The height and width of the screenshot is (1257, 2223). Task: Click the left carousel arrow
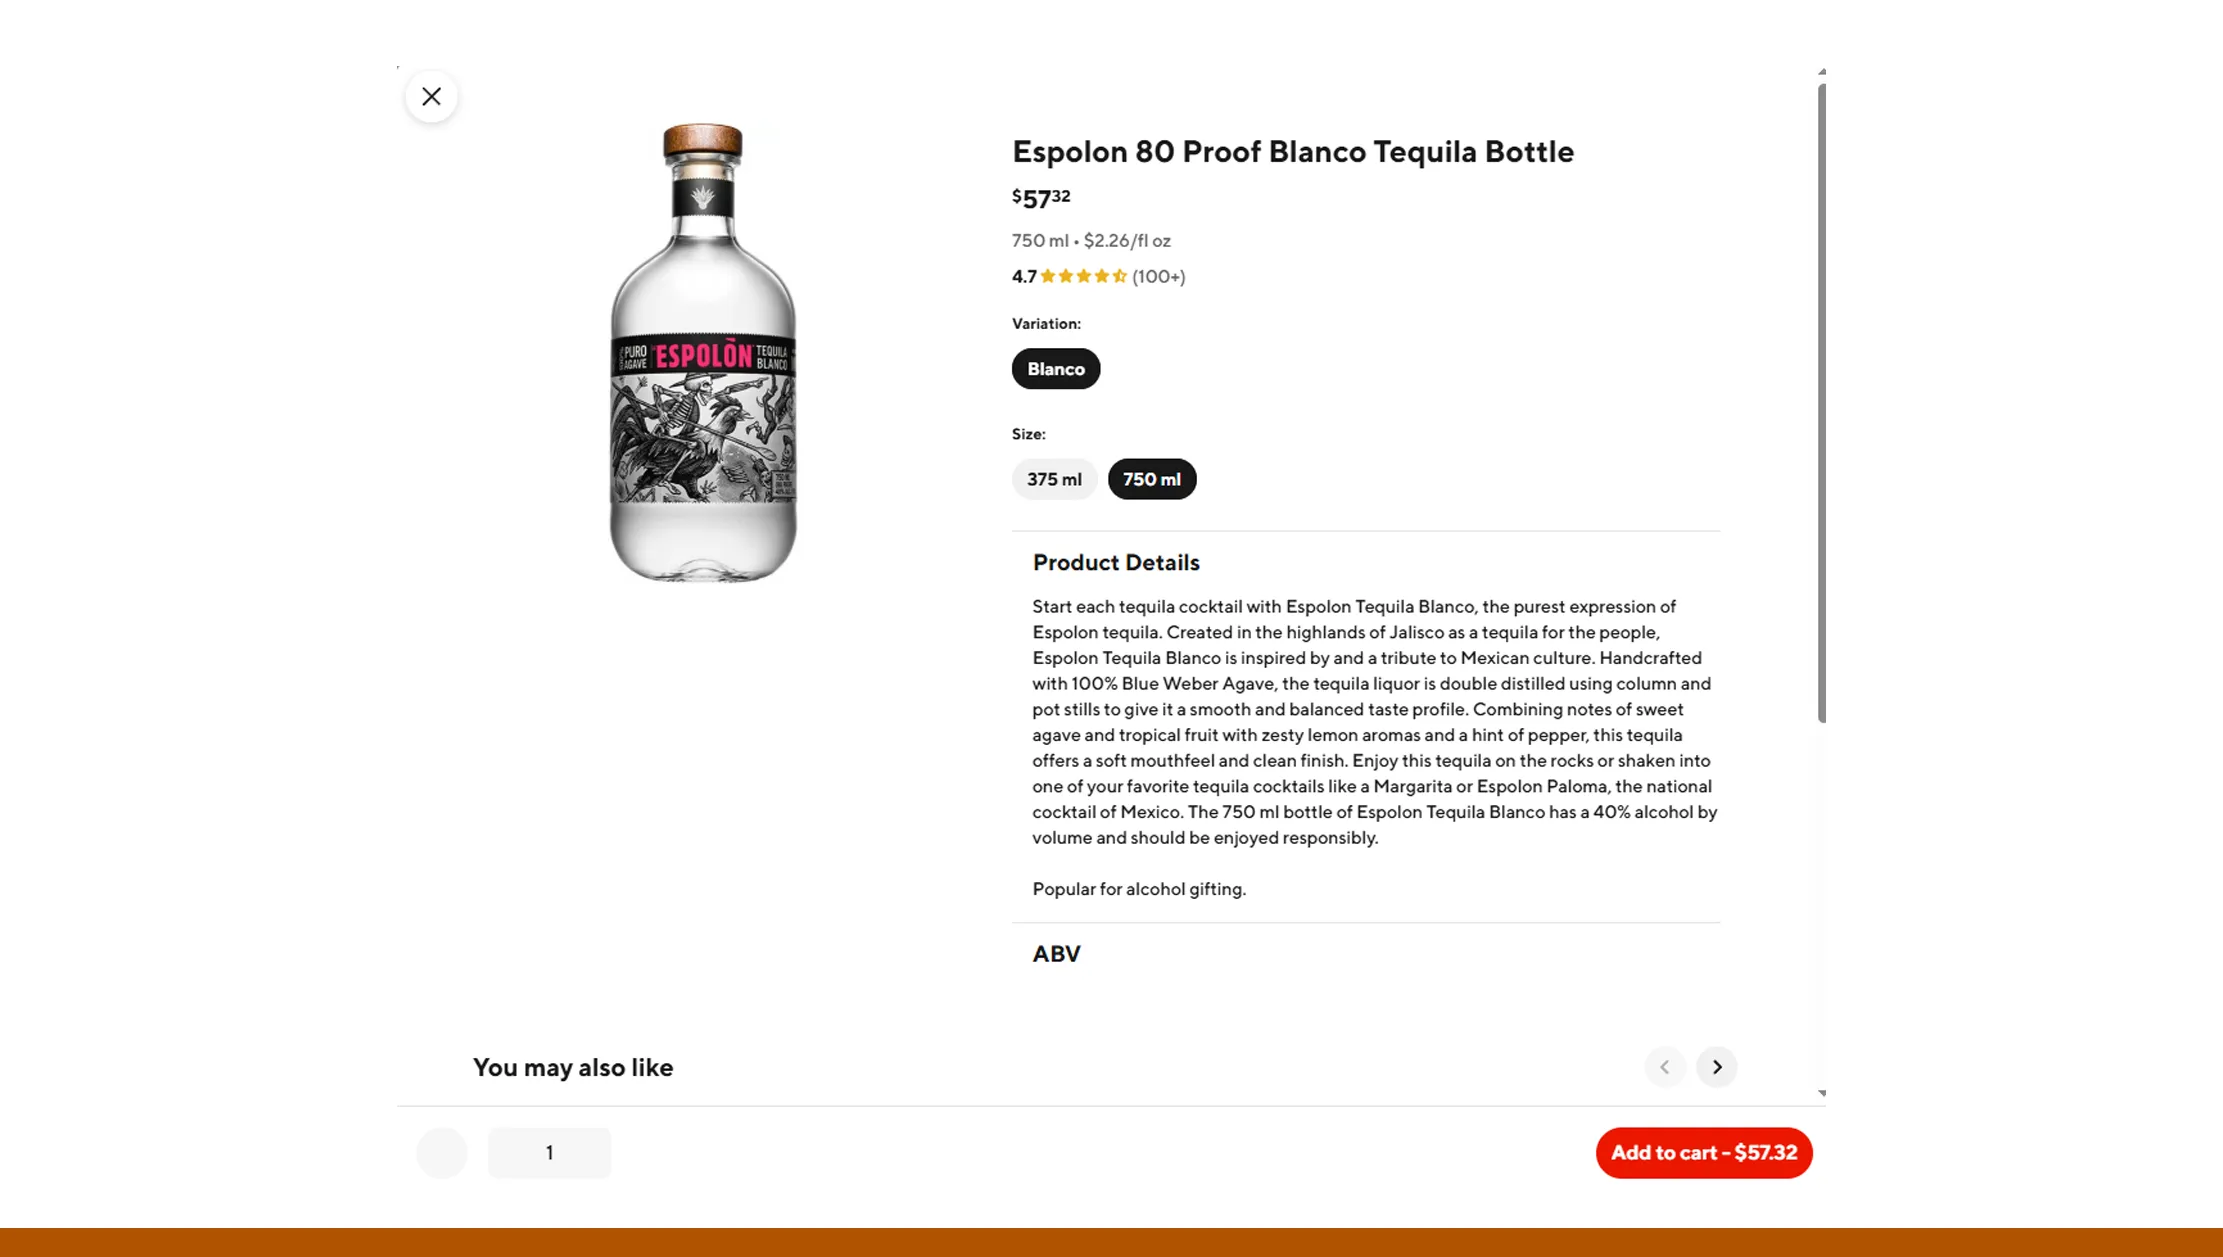(x=1664, y=1067)
